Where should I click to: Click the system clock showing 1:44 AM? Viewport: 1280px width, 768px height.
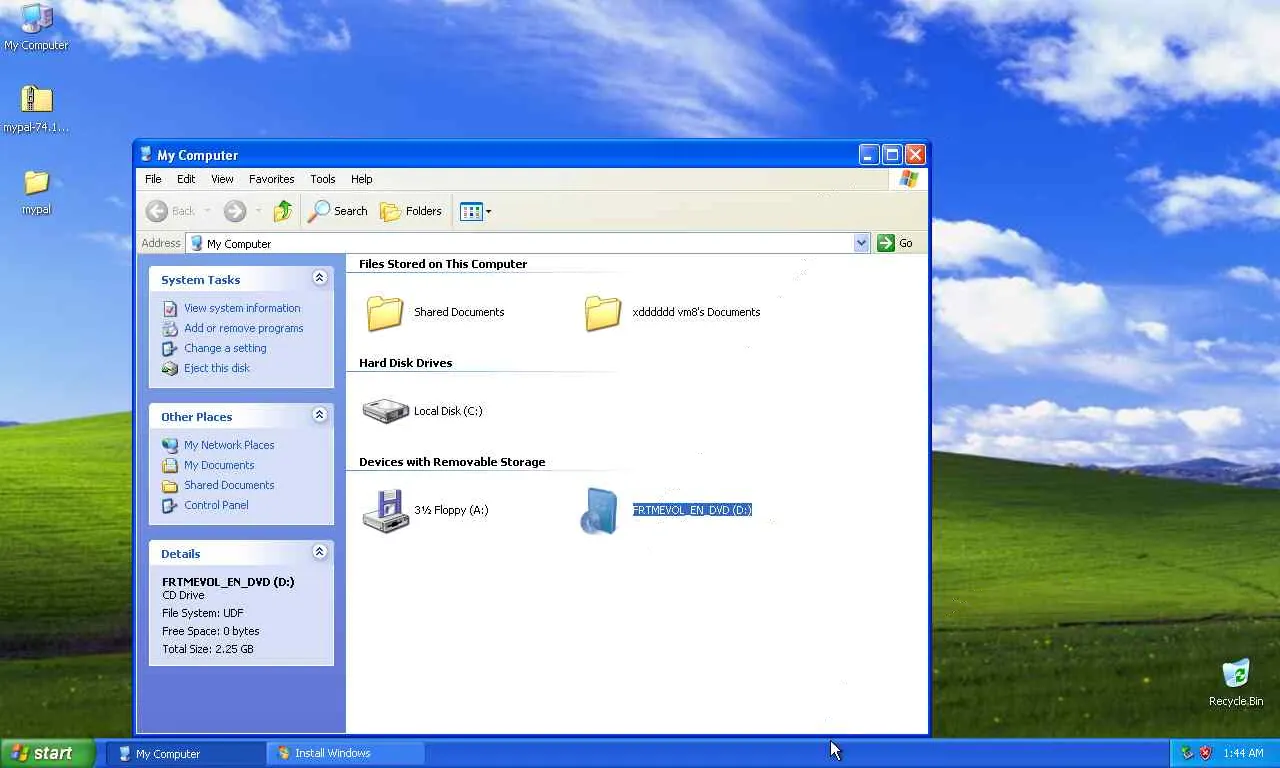(1243, 753)
